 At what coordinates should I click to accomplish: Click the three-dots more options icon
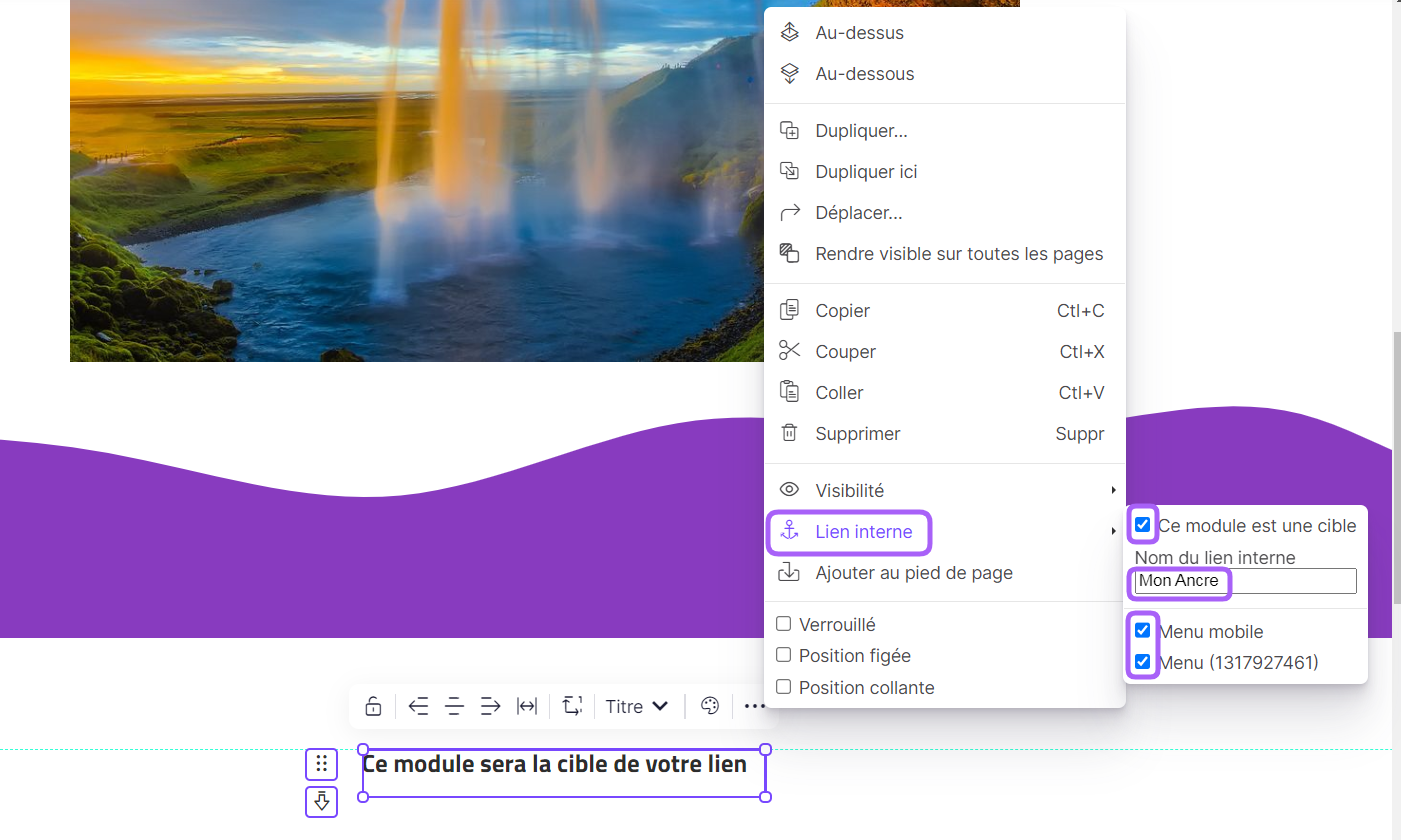coord(754,706)
